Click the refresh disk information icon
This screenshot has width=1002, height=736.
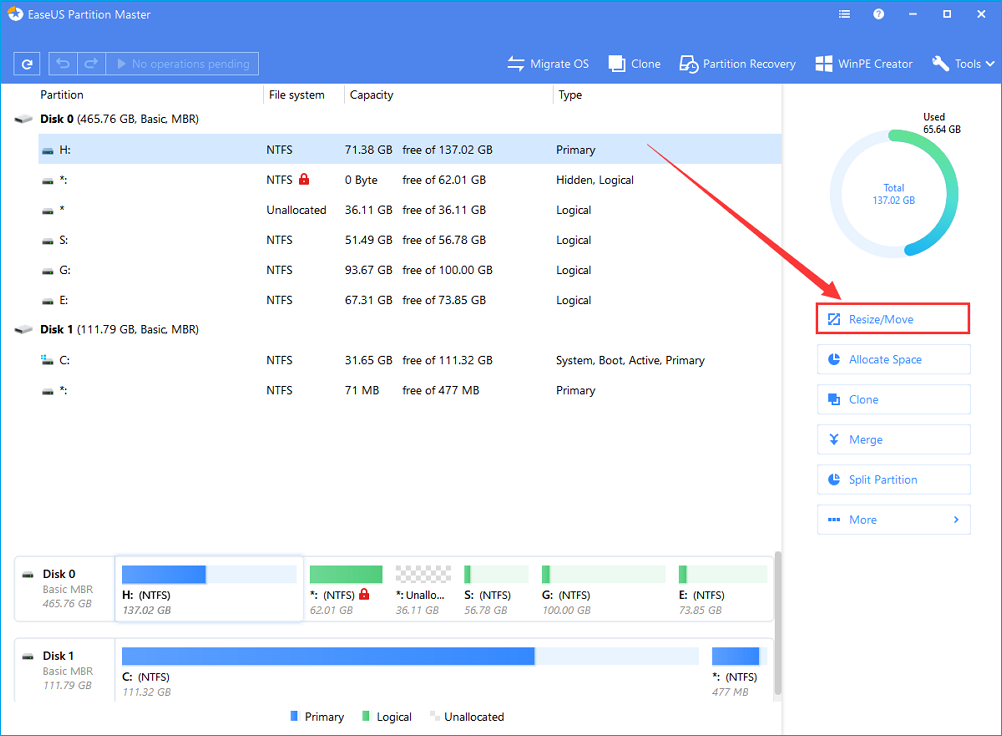(27, 64)
